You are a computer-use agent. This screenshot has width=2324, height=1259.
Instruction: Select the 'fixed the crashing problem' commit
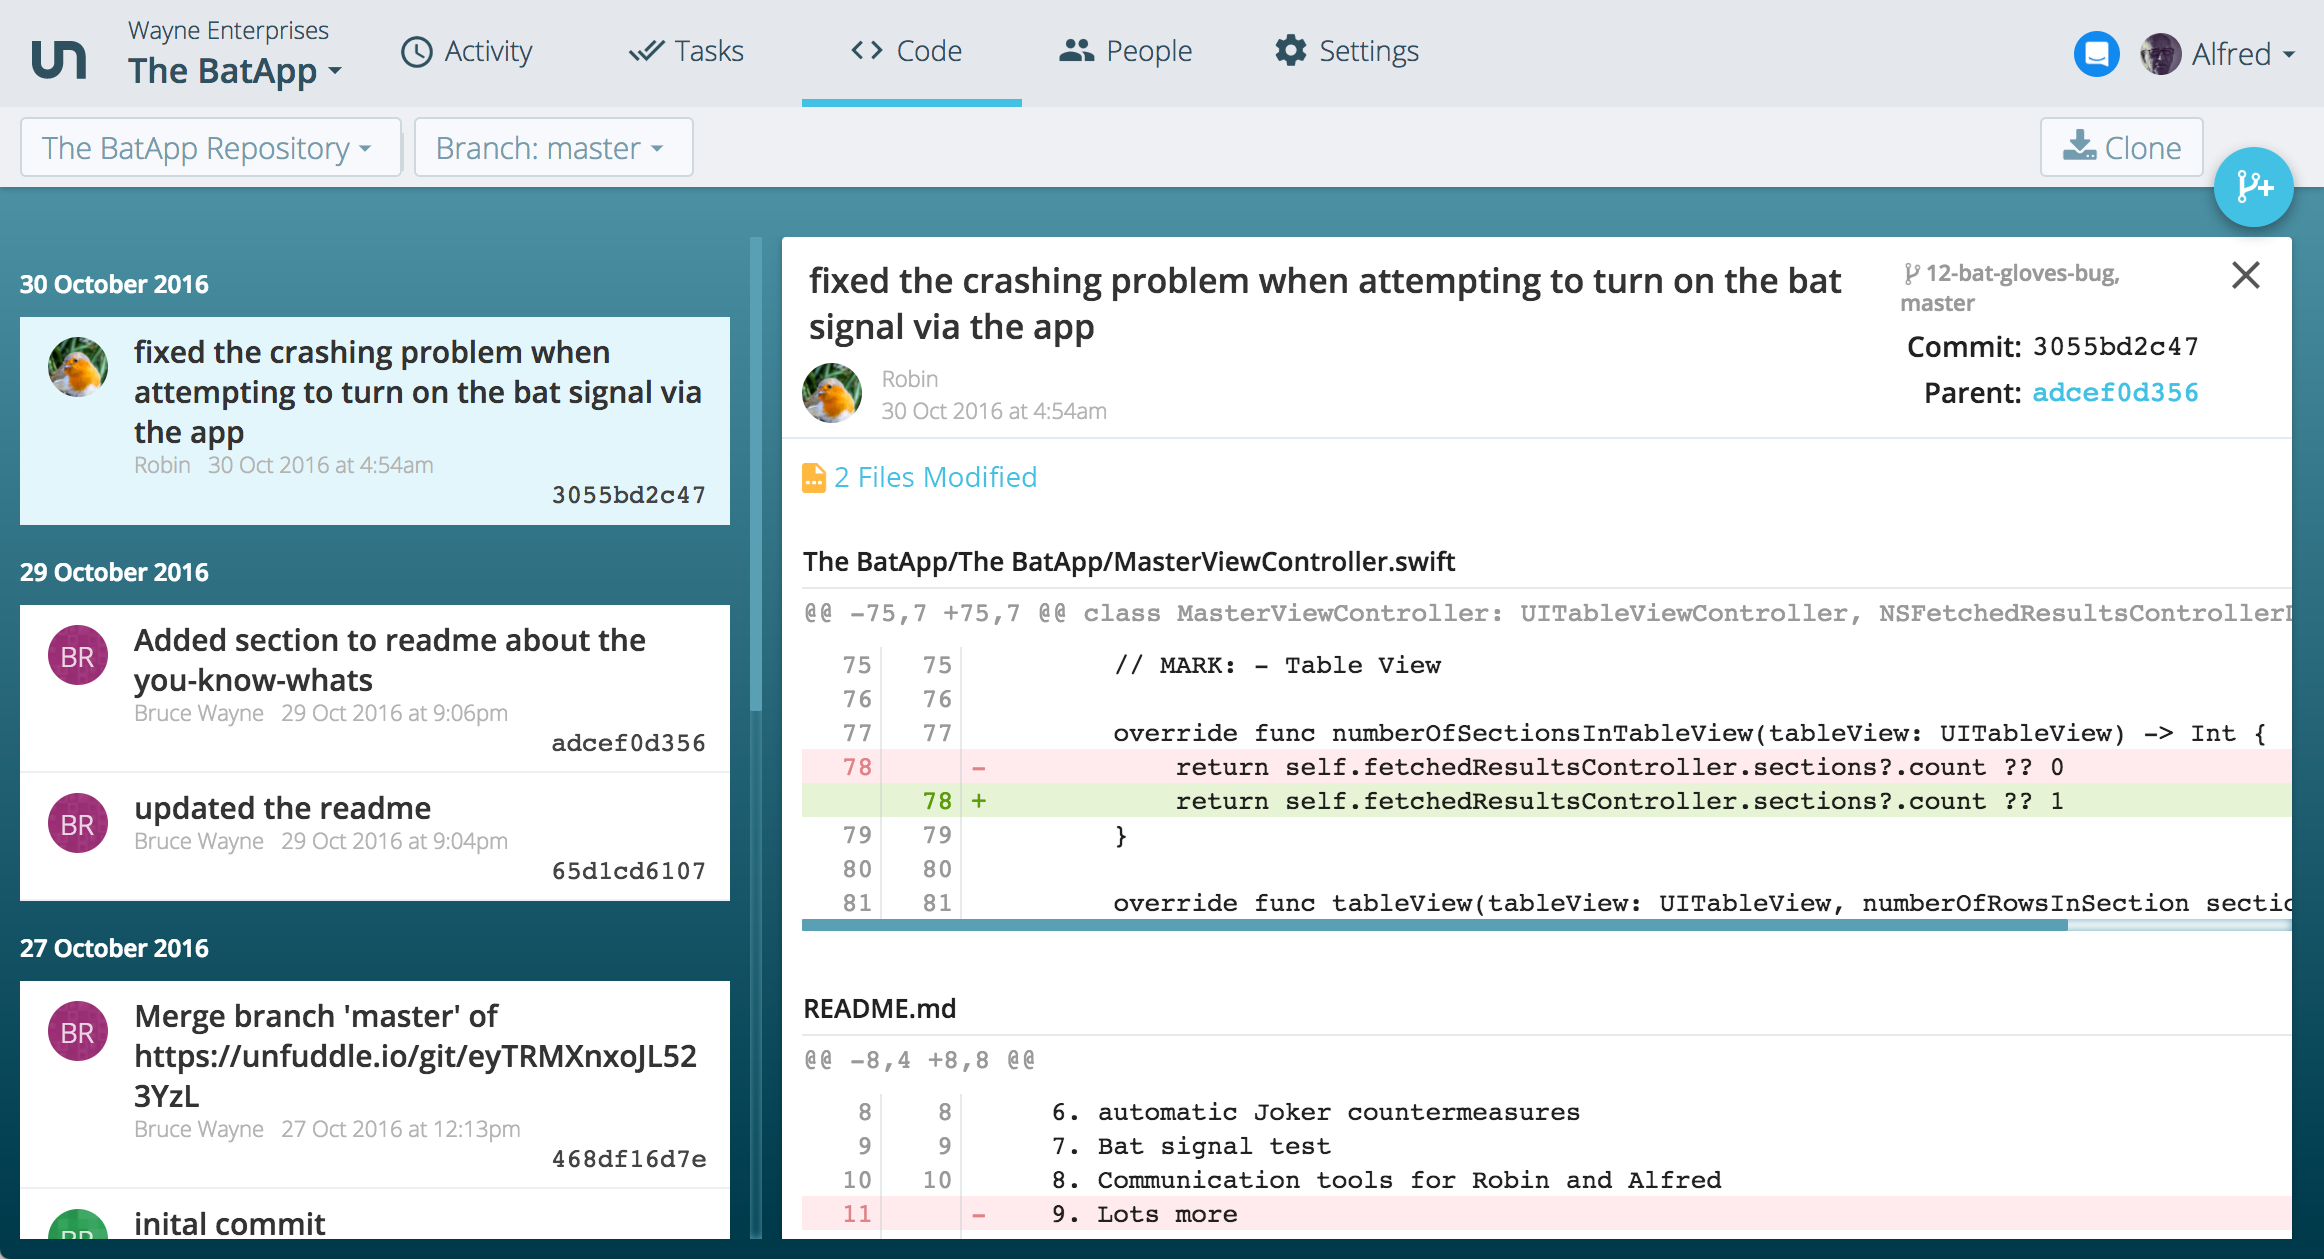pos(375,421)
